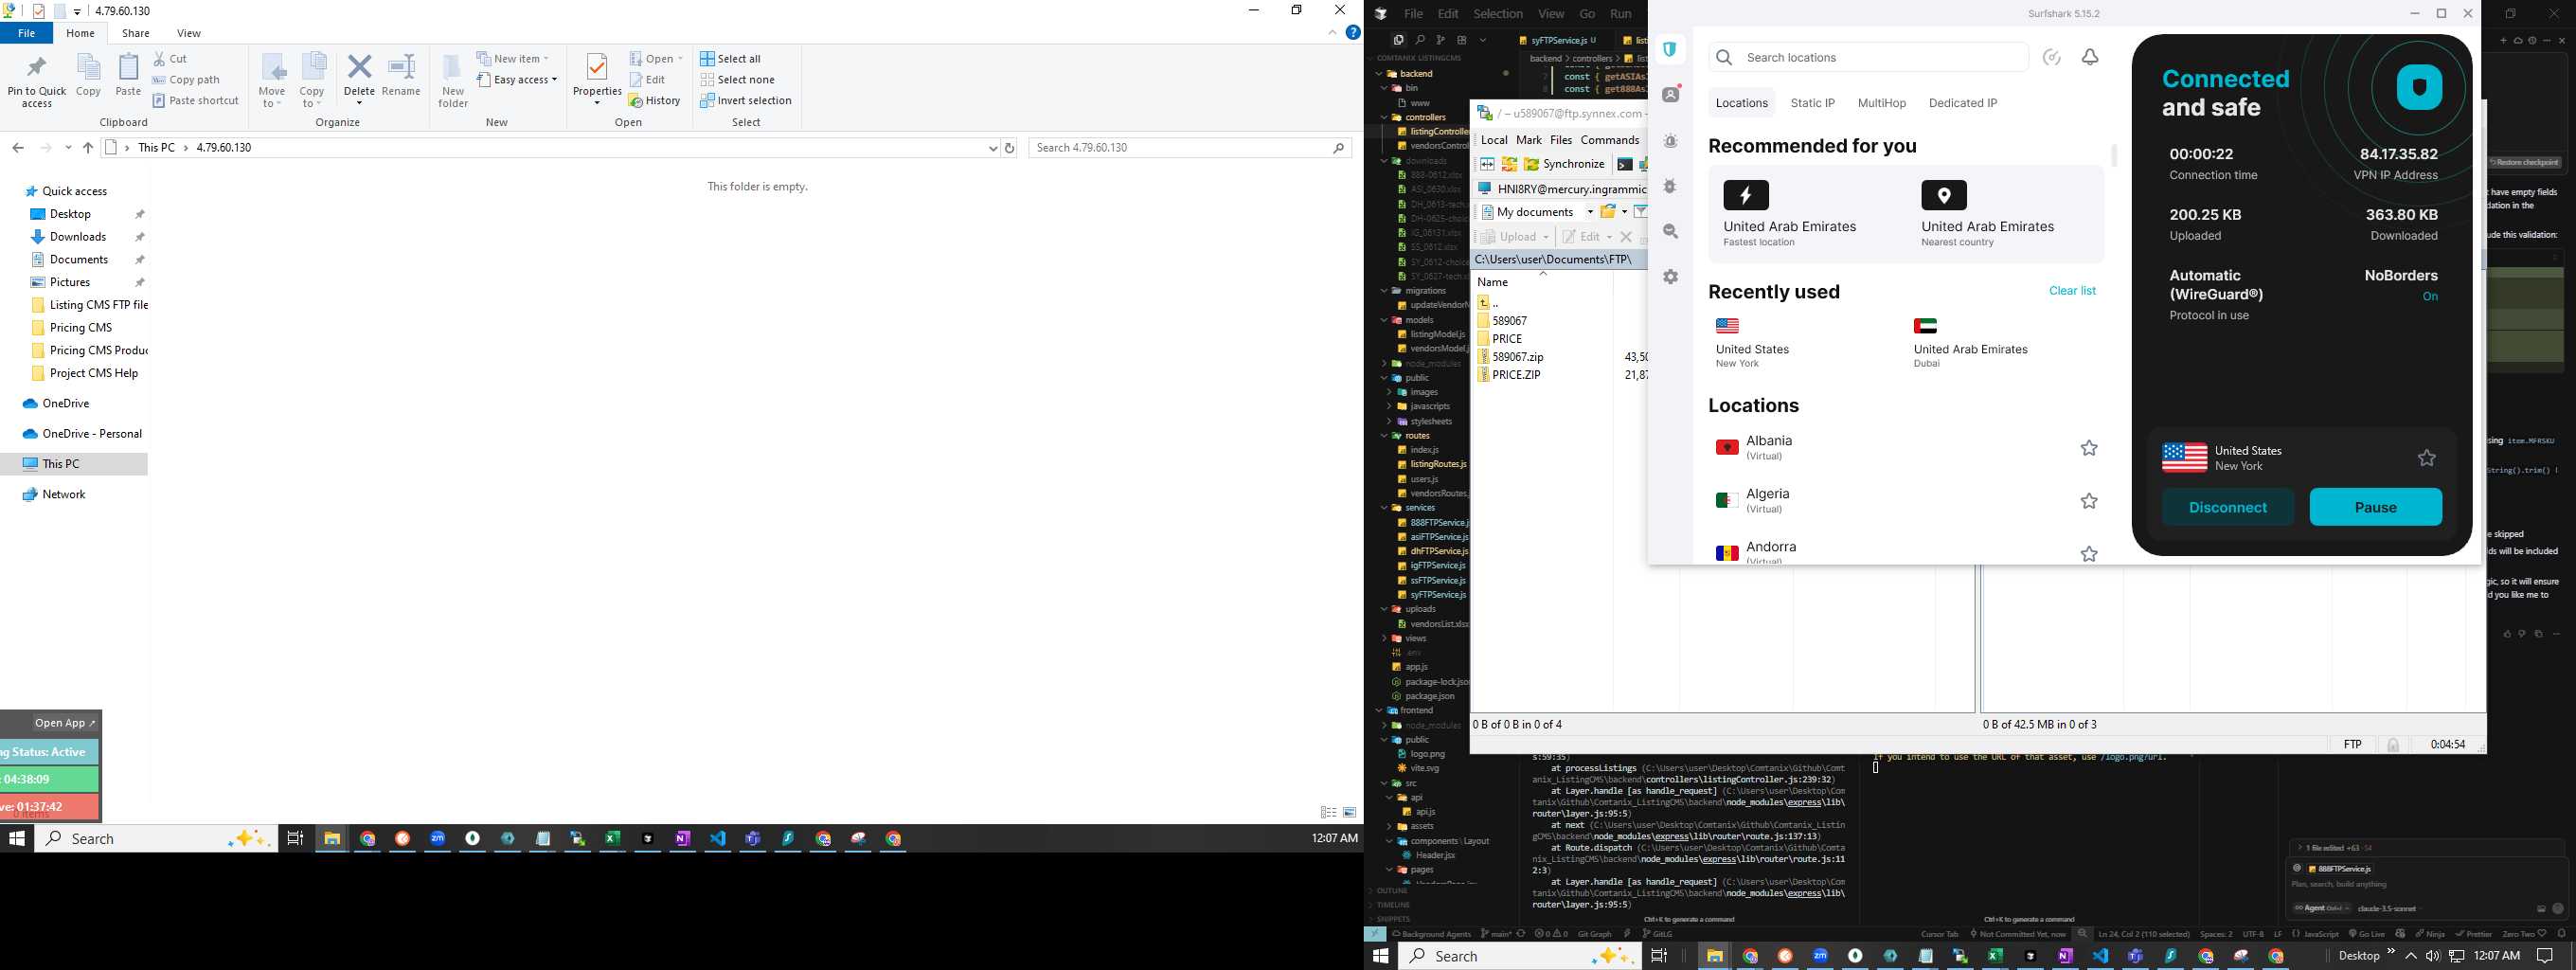
Task: Select OneDrive - Personal in navigation pane
Action: (x=92, y=434)
